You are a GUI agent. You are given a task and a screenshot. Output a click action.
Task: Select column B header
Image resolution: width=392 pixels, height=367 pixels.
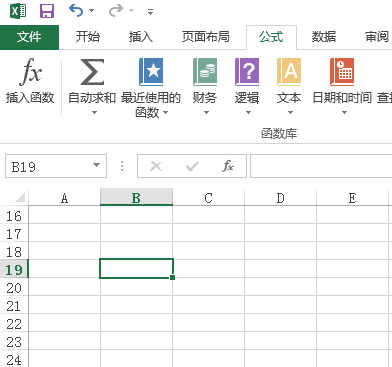pyautogui.click(x=136, y=198)
